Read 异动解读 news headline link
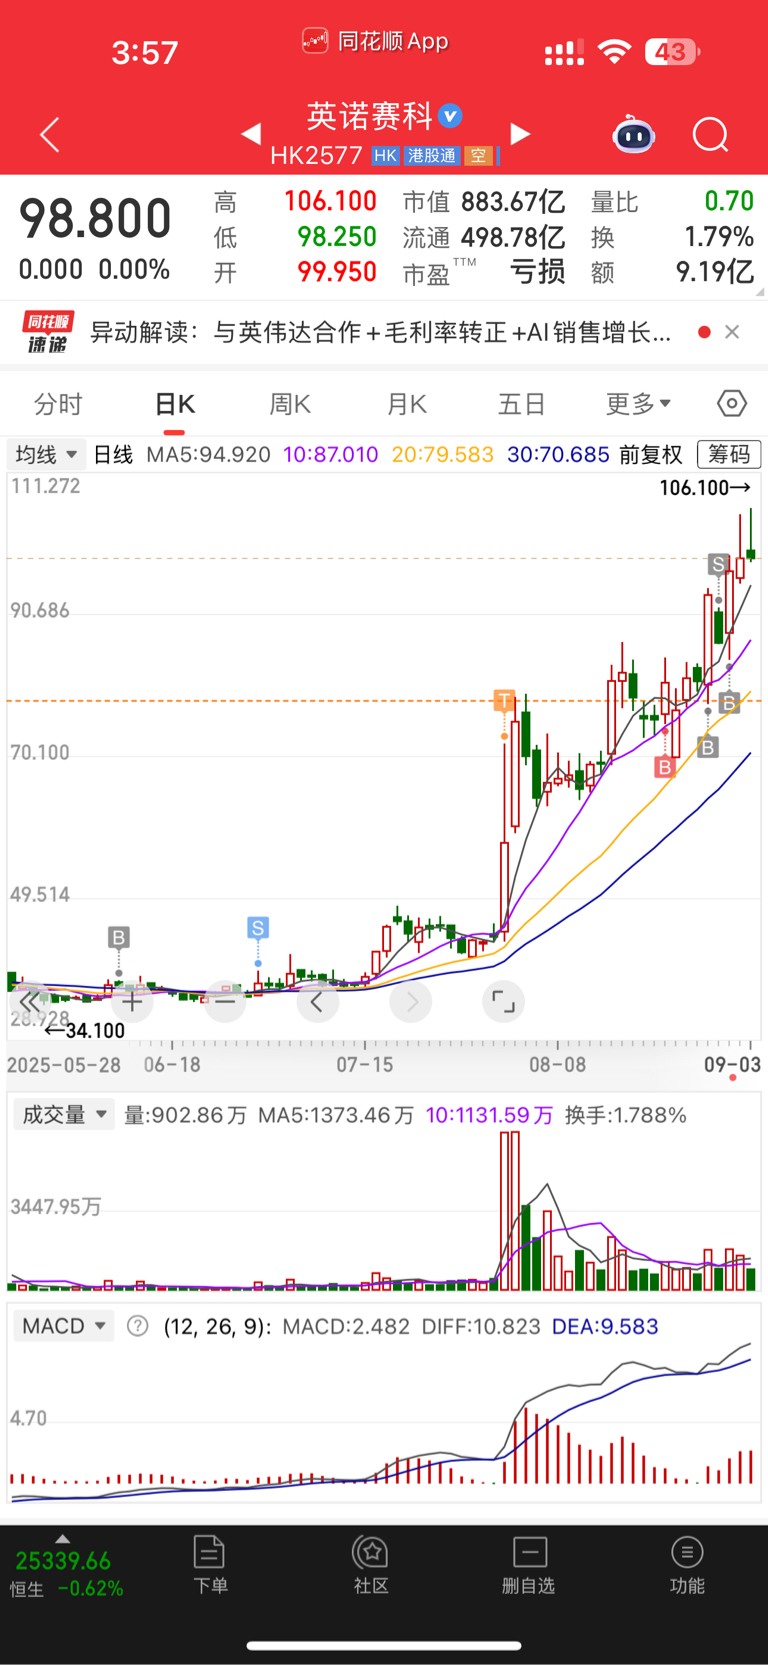The width and height of the screenshot is (768, 1665). tap(381, 332)
